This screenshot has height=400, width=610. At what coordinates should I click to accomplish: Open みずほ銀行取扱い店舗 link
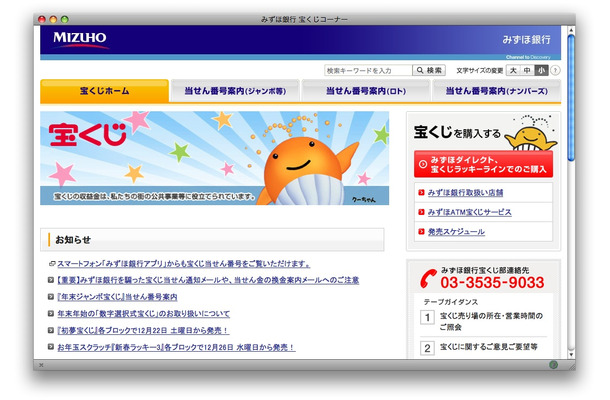click(465, 193)
